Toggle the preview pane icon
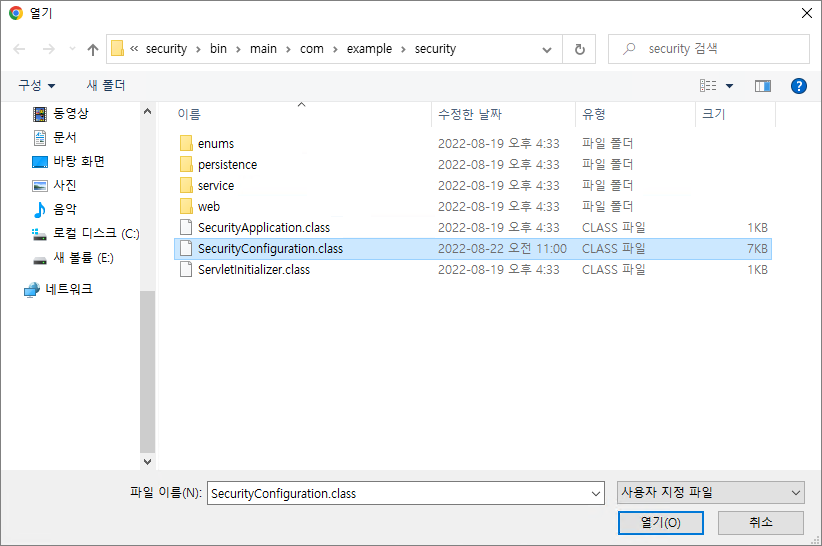This screenshot has height=546, width=822. coord(763,86)
